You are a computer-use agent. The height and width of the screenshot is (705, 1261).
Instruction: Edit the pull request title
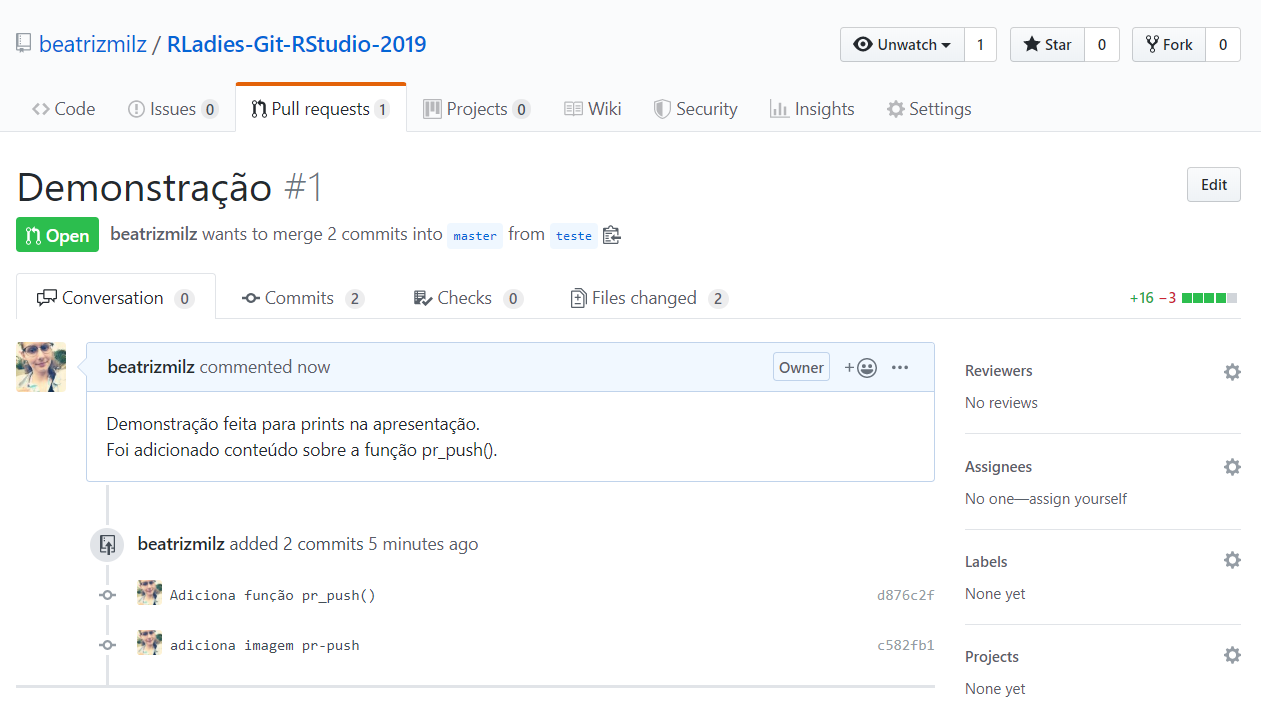pyautogui.click(x=1214, y=185)
